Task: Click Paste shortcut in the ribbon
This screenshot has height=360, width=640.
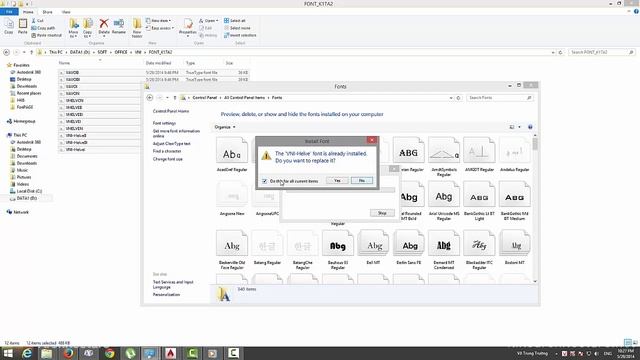Action: tap(47, 35)
